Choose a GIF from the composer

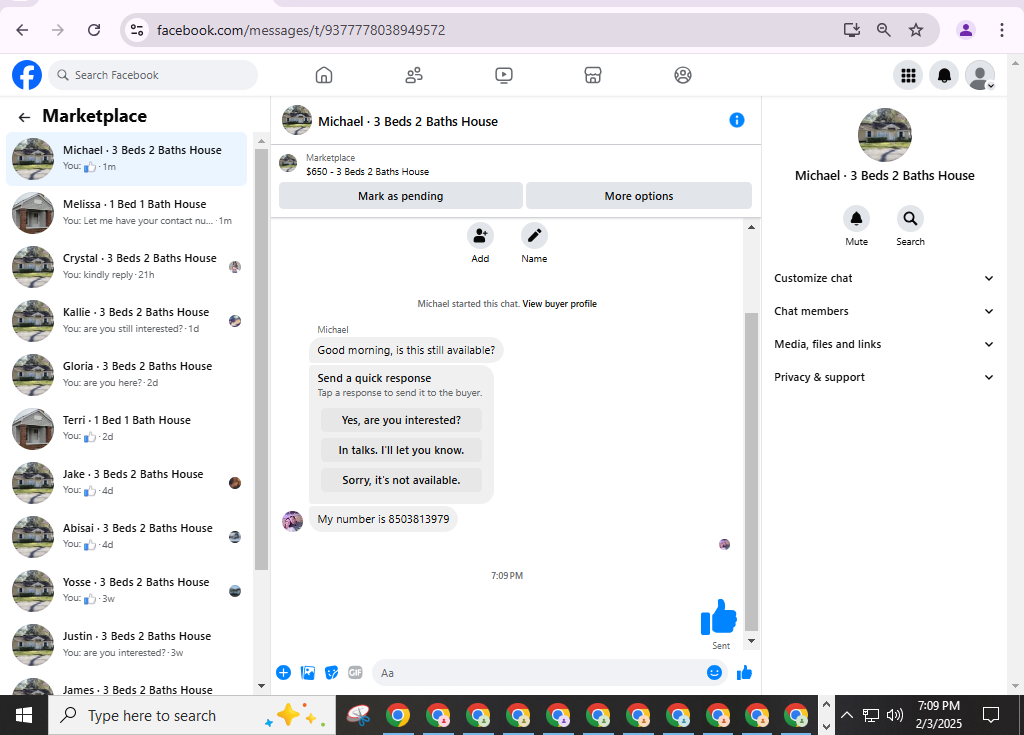[x=355, y=672]
